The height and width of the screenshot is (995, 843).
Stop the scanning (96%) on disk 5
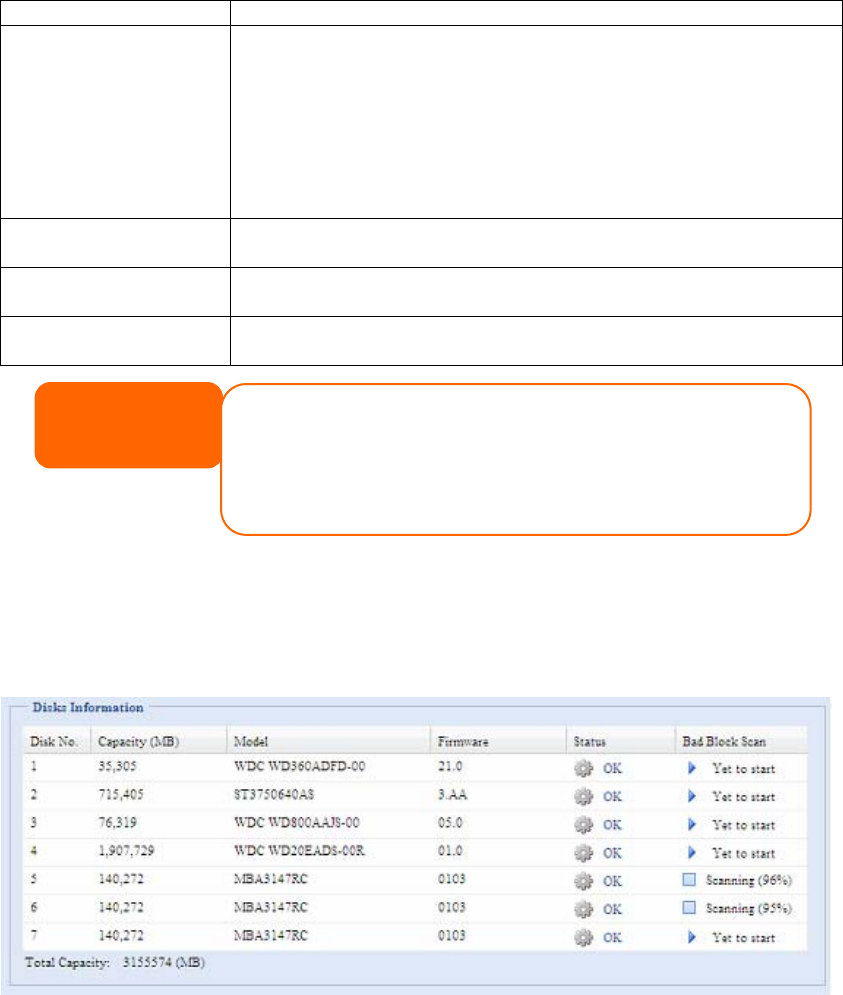point(689,880)
